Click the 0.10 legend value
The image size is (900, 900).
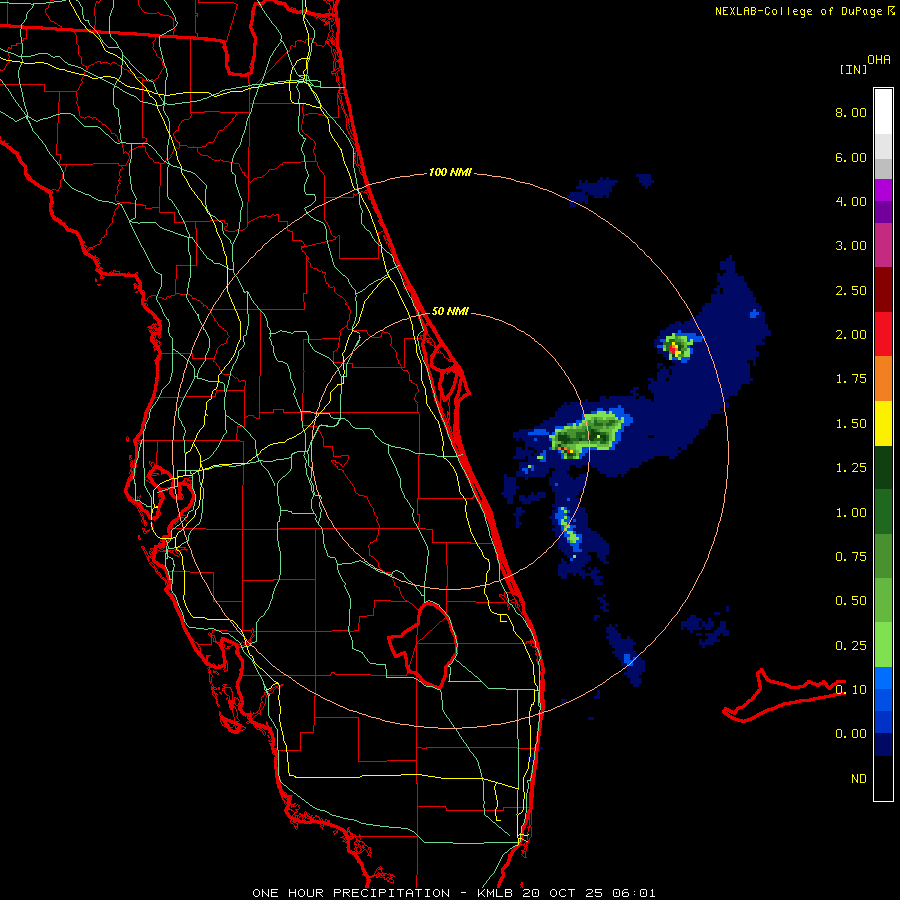pos(851,690)
